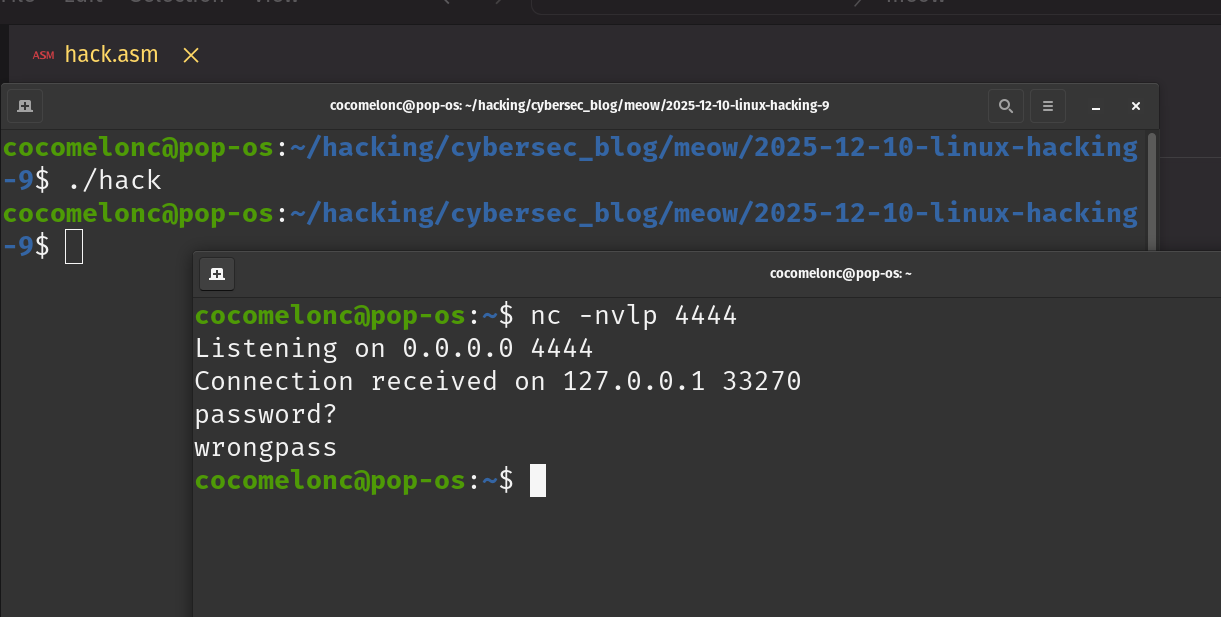Open the File menu
The height and width of the screenshot is (617, 1221).
click(x=17, y=3)
